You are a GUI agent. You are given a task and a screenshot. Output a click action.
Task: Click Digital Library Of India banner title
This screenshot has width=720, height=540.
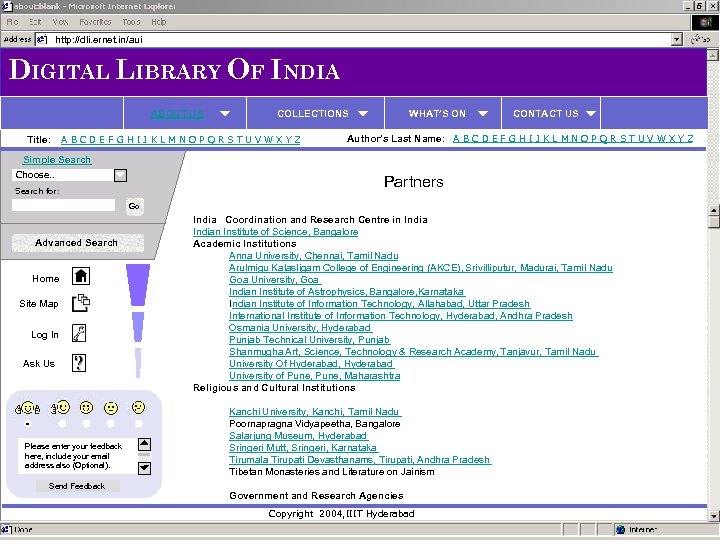tap(174, 69)
